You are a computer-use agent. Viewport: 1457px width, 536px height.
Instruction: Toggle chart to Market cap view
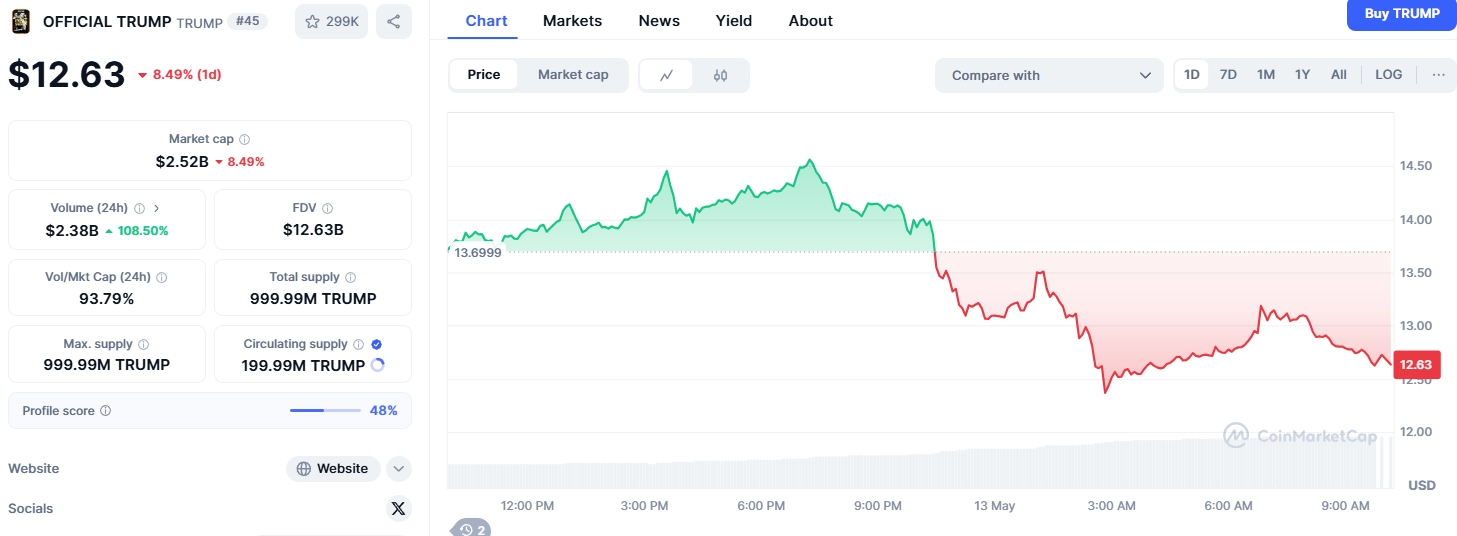573,75
